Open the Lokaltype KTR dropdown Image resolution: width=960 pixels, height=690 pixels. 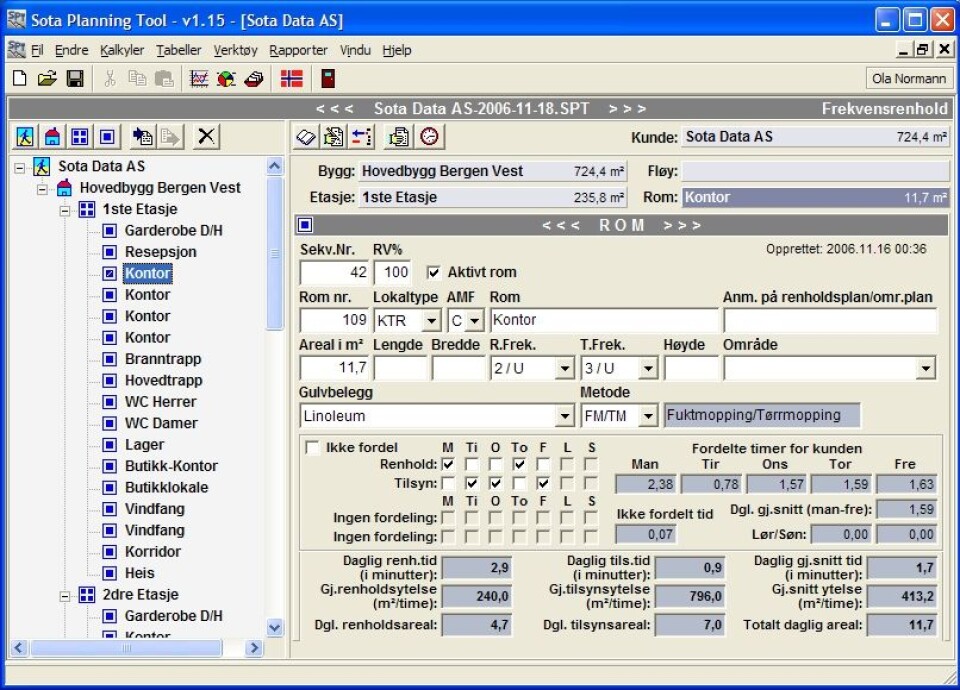(432, 320)
